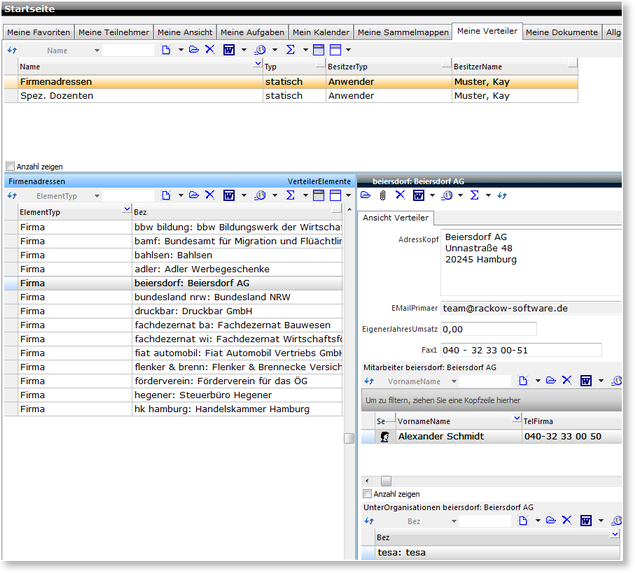Viewport: 635px width, 573px height.
Task: Select row 'hk hamburg: Handelskammer Hamburg'
Action: 173,409
